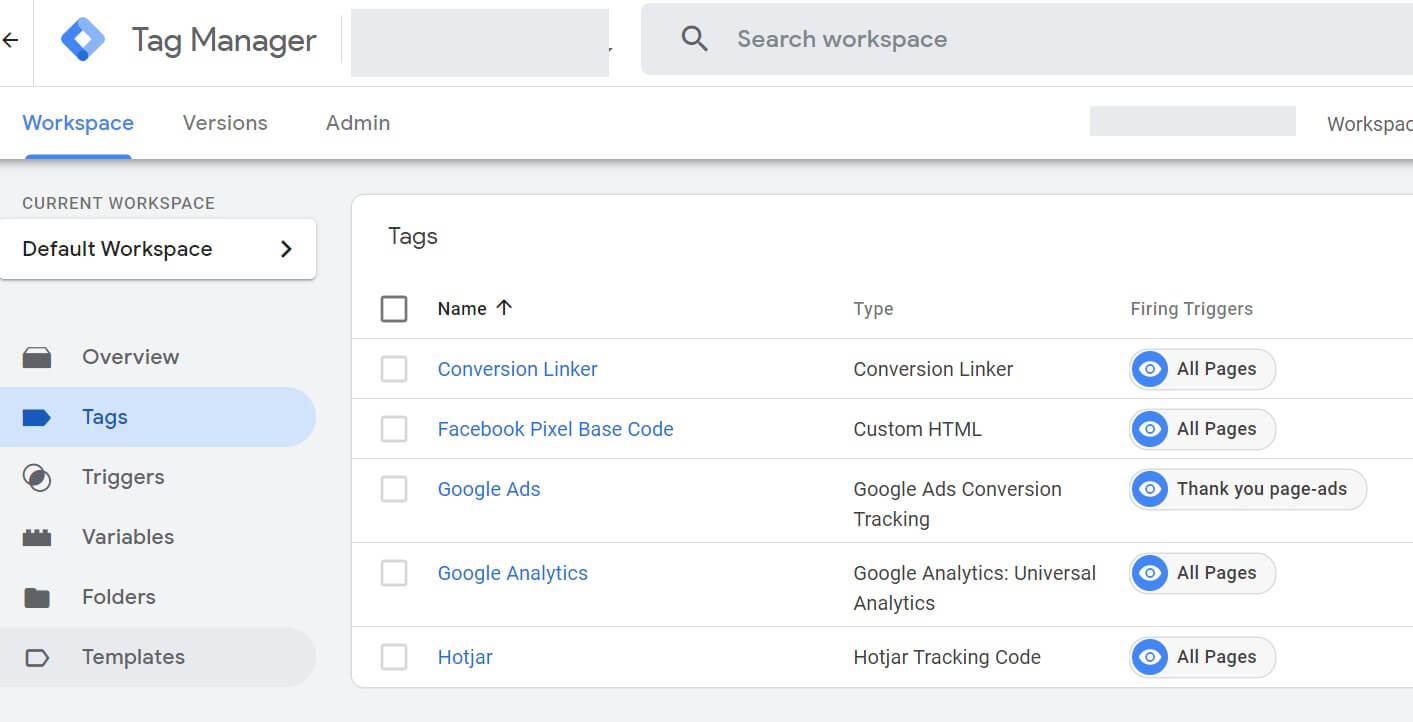
Task: Open the Google Ads tag
Action: point(489,489)
